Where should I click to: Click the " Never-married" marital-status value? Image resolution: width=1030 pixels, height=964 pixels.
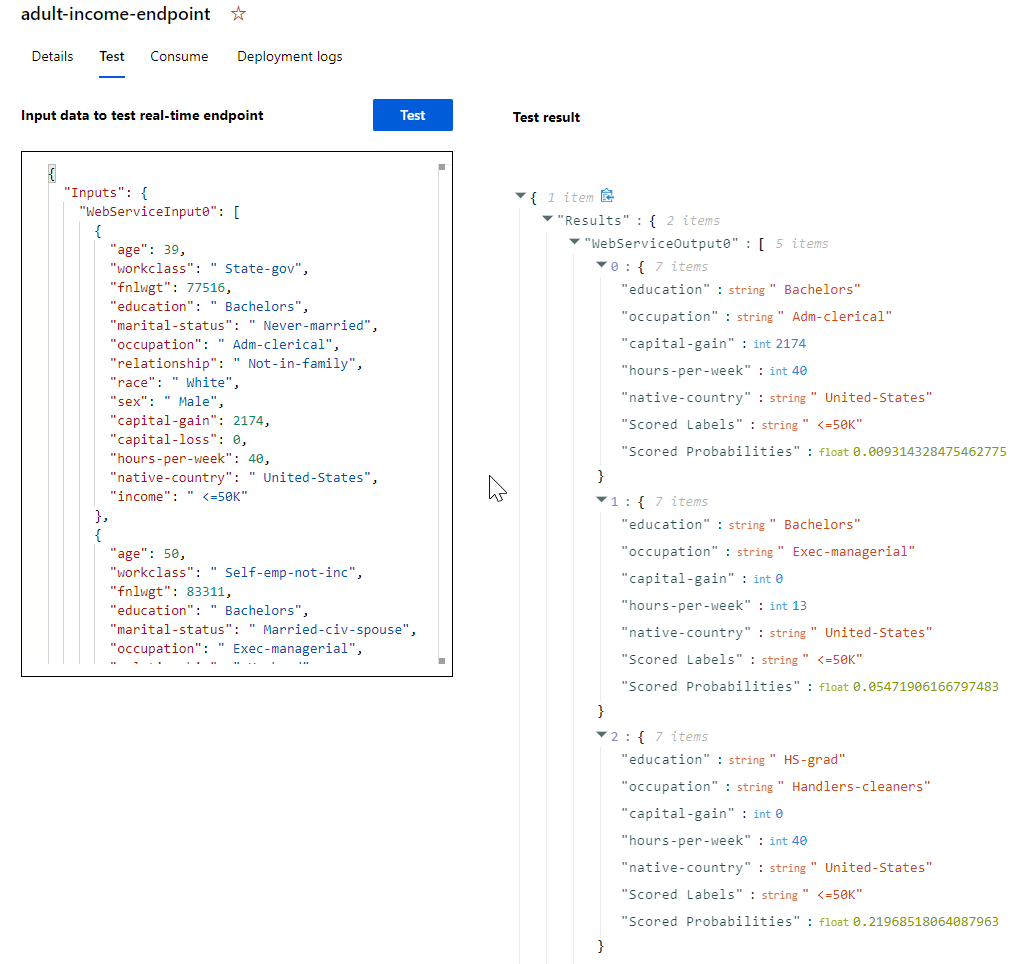click(310, 326)
